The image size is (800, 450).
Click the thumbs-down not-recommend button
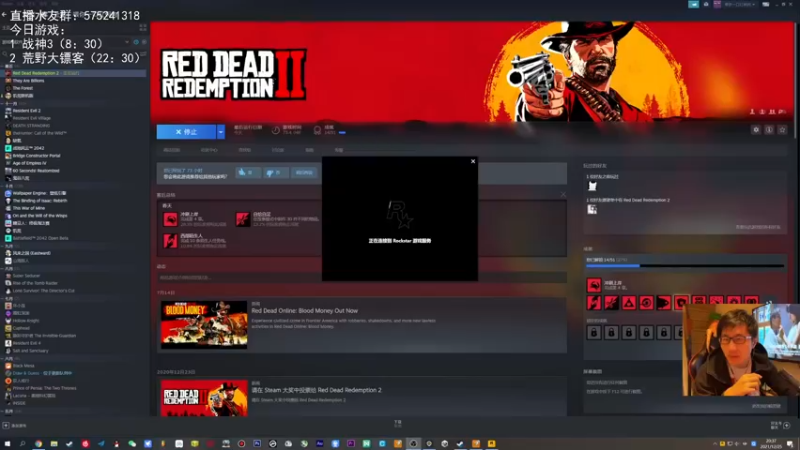point(276,172)
